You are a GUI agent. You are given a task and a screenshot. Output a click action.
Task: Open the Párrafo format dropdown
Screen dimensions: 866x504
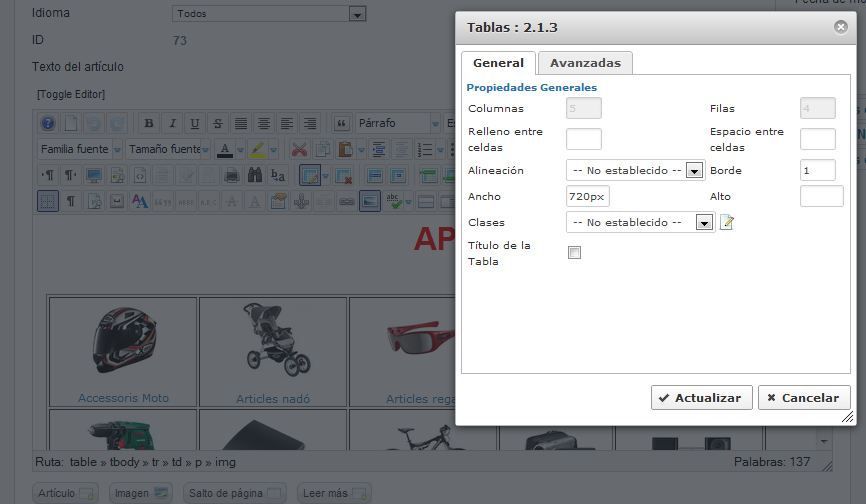[x=398, y=123]
